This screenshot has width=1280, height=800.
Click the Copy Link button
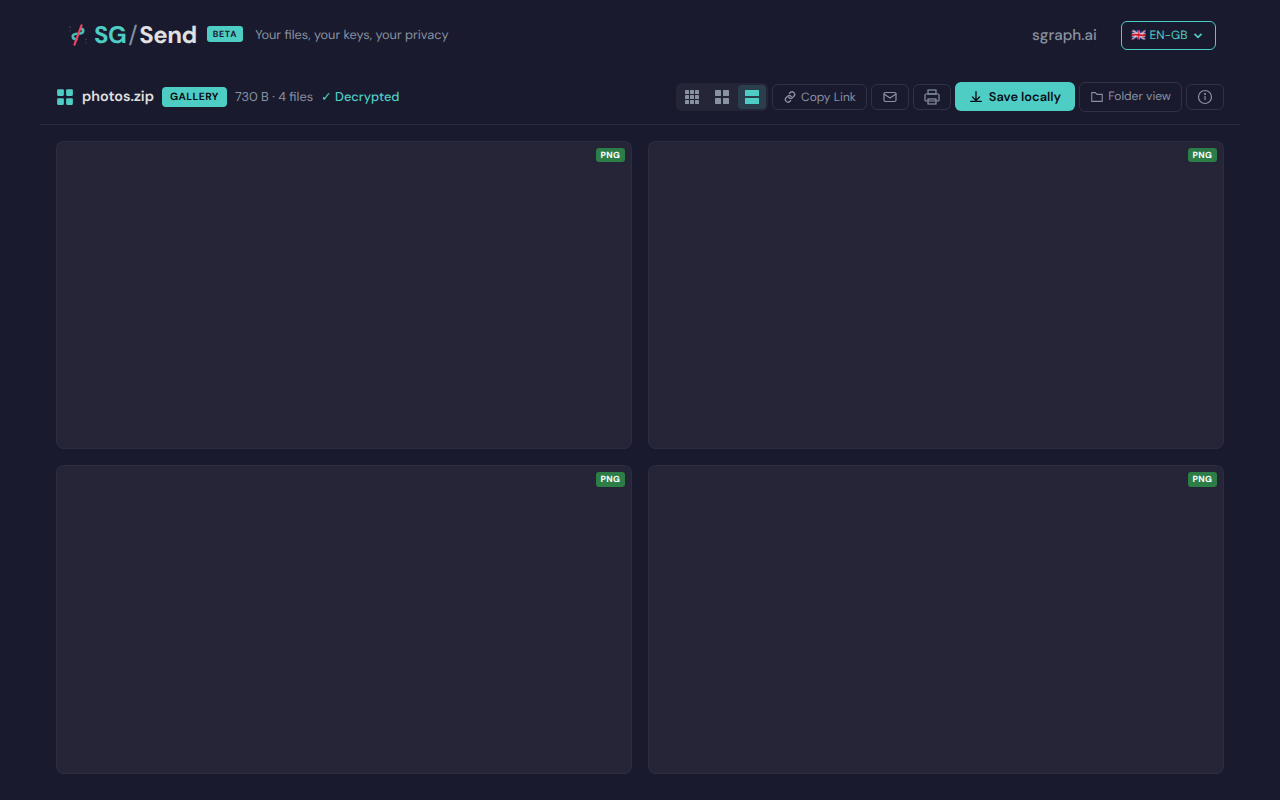(819, 97)
